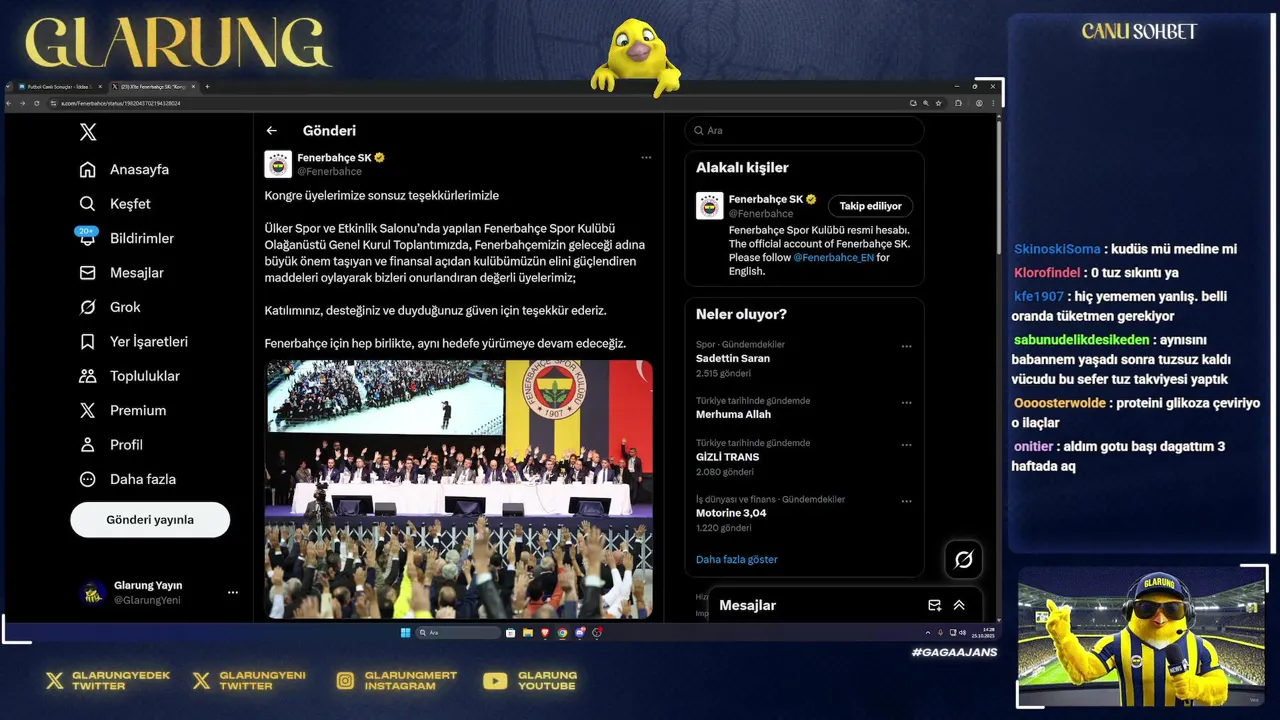Open the Keşfet search icon
The width and height of the screenshot is (1280, 720).
click(x=88, y=204)
